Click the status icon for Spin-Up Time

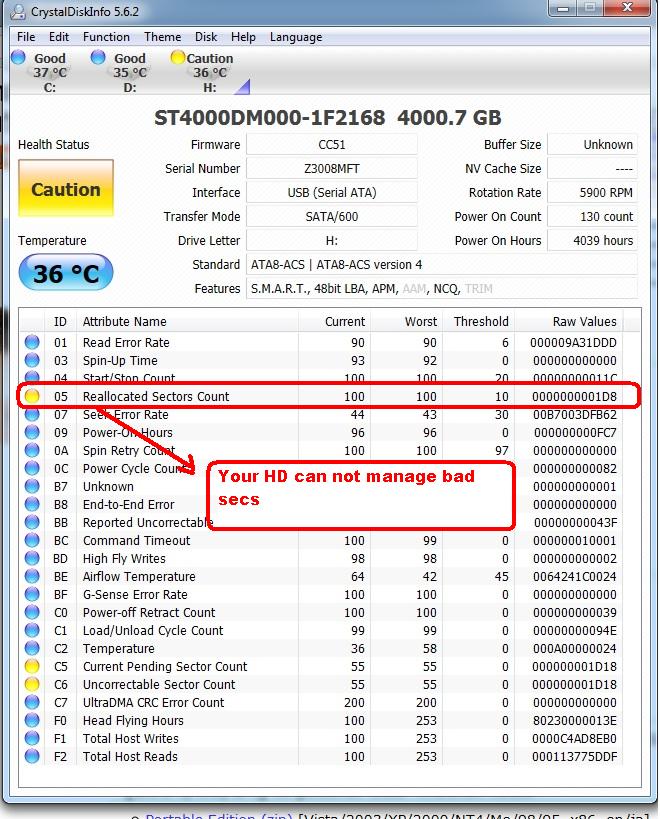point(32,360)
